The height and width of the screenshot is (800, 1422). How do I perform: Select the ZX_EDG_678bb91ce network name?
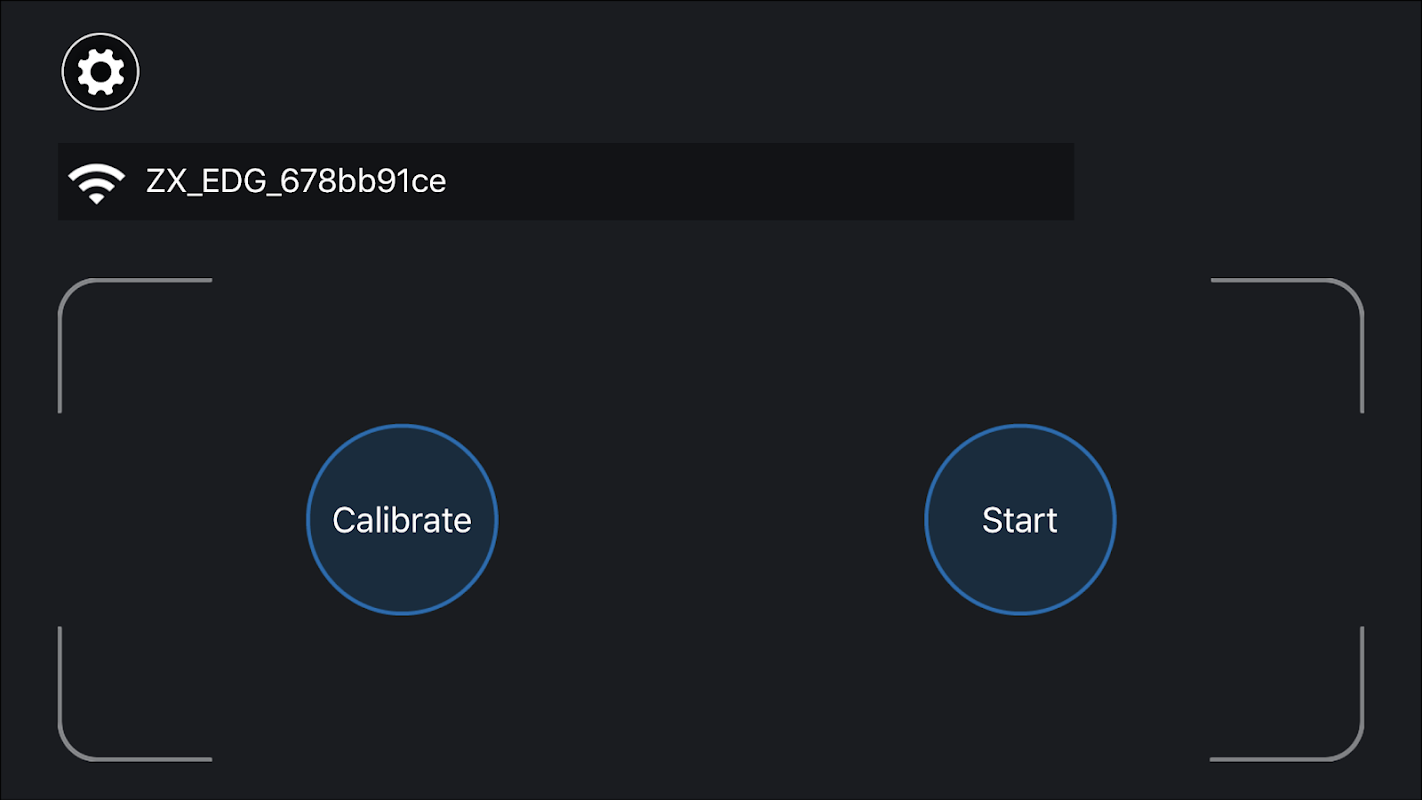pos(296,181)
